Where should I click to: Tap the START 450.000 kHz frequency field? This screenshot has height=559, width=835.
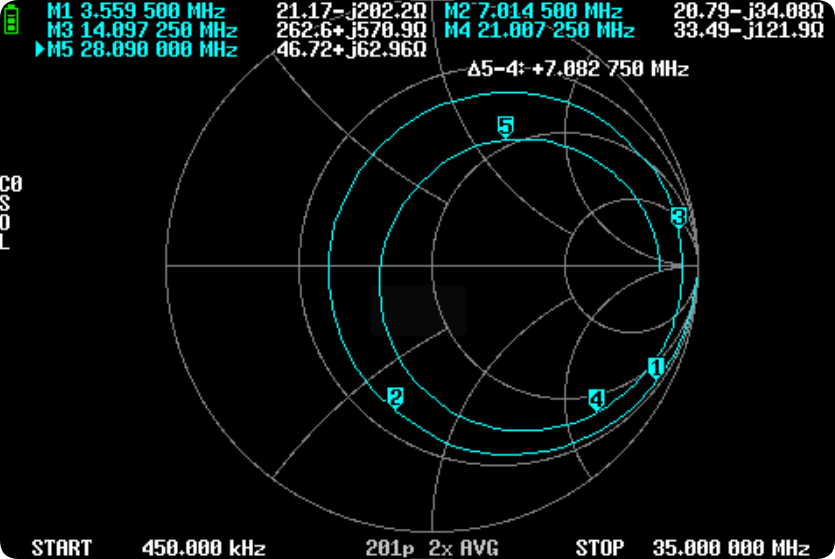pos(149,548)
